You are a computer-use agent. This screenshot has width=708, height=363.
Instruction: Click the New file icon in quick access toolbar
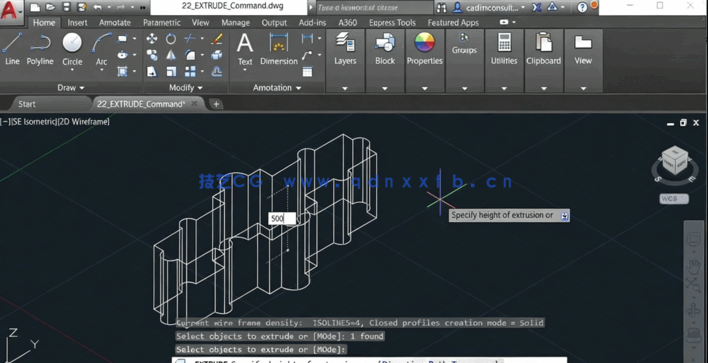35,7
